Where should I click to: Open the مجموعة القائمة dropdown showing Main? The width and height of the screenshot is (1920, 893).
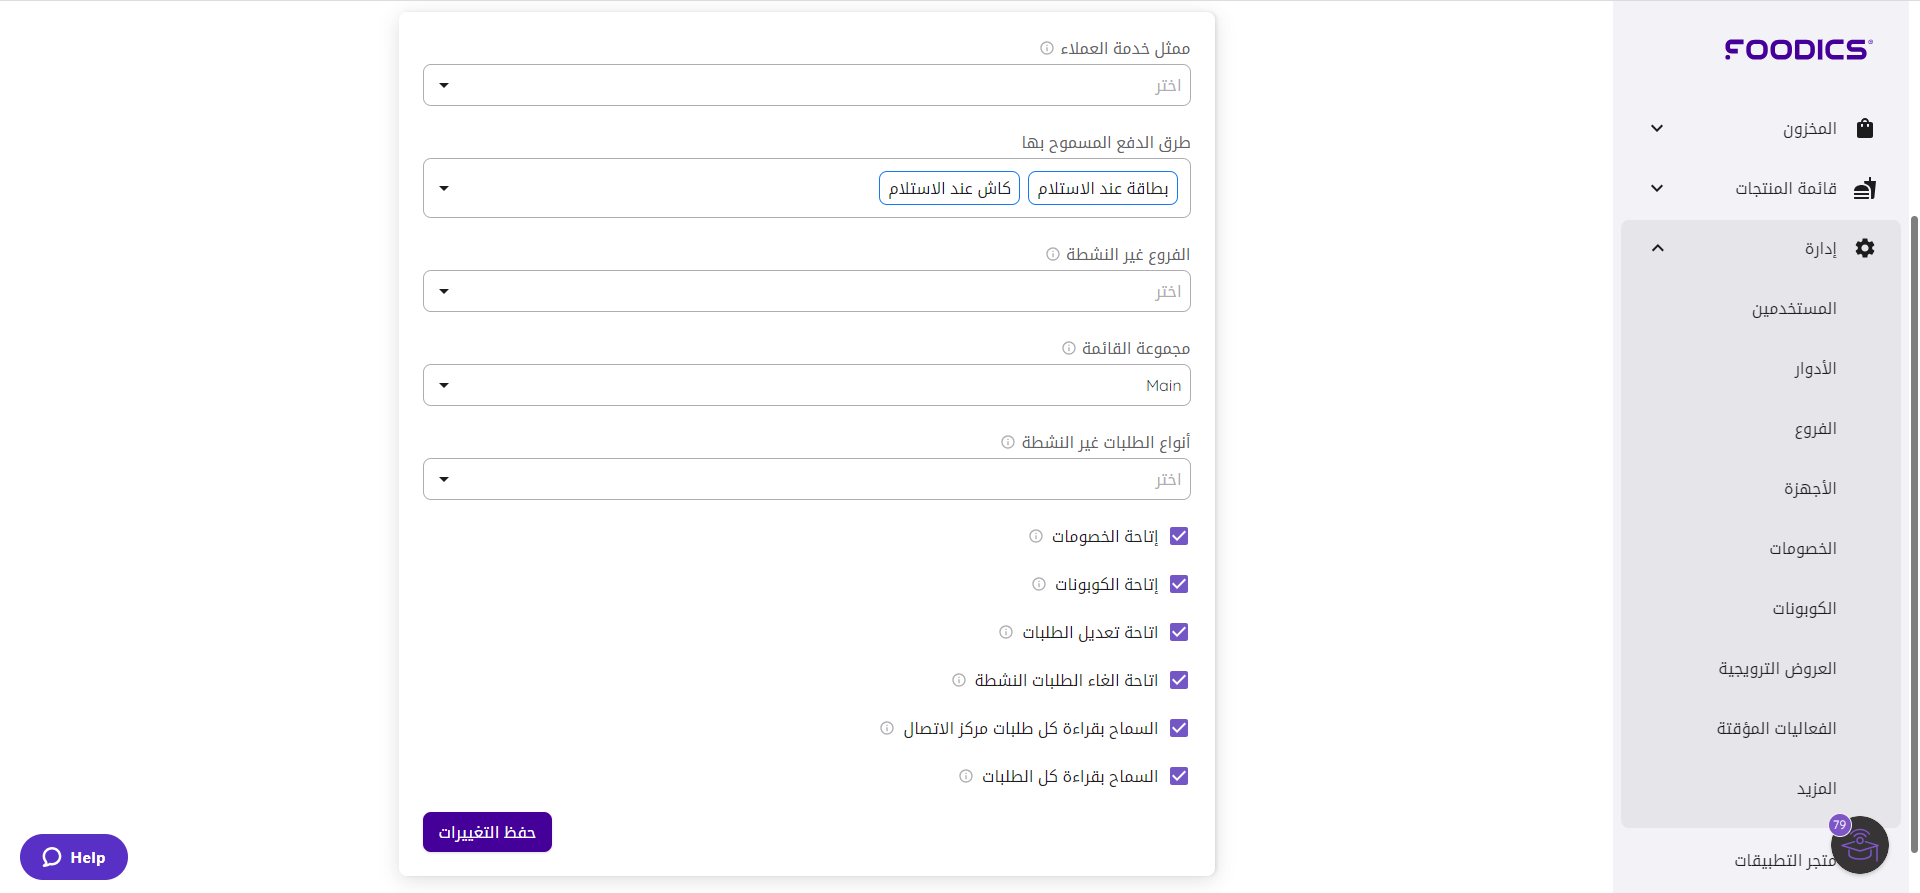point(806,385)
